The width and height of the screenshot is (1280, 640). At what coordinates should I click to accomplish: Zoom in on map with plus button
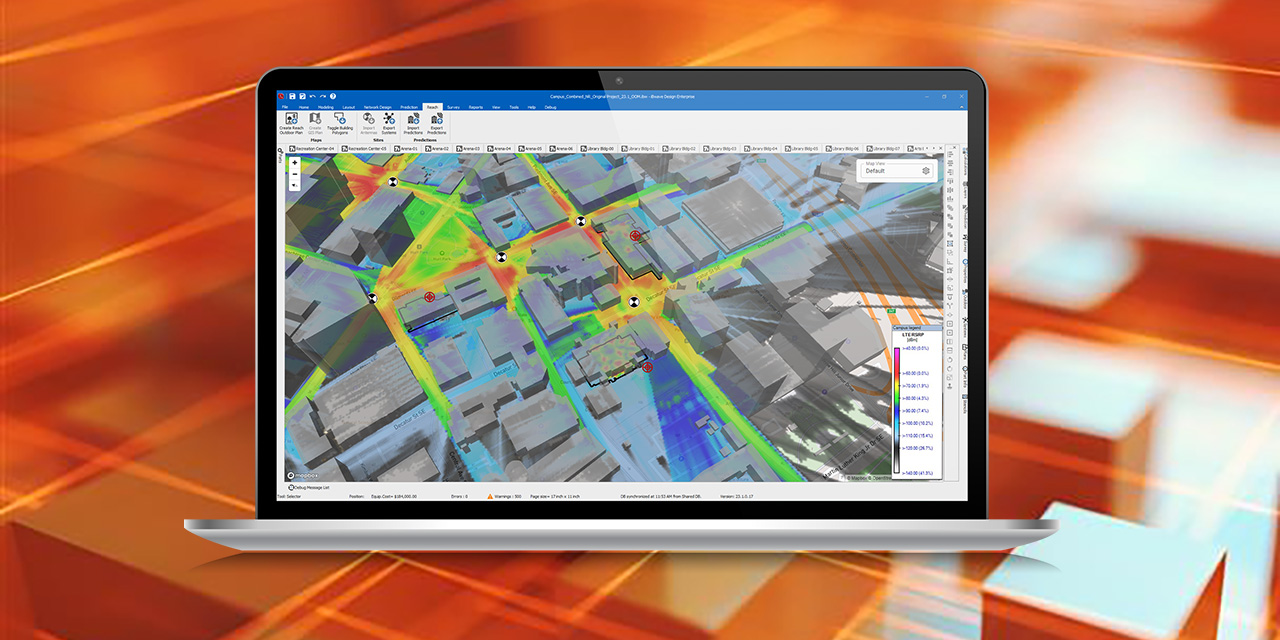[294, 162]
